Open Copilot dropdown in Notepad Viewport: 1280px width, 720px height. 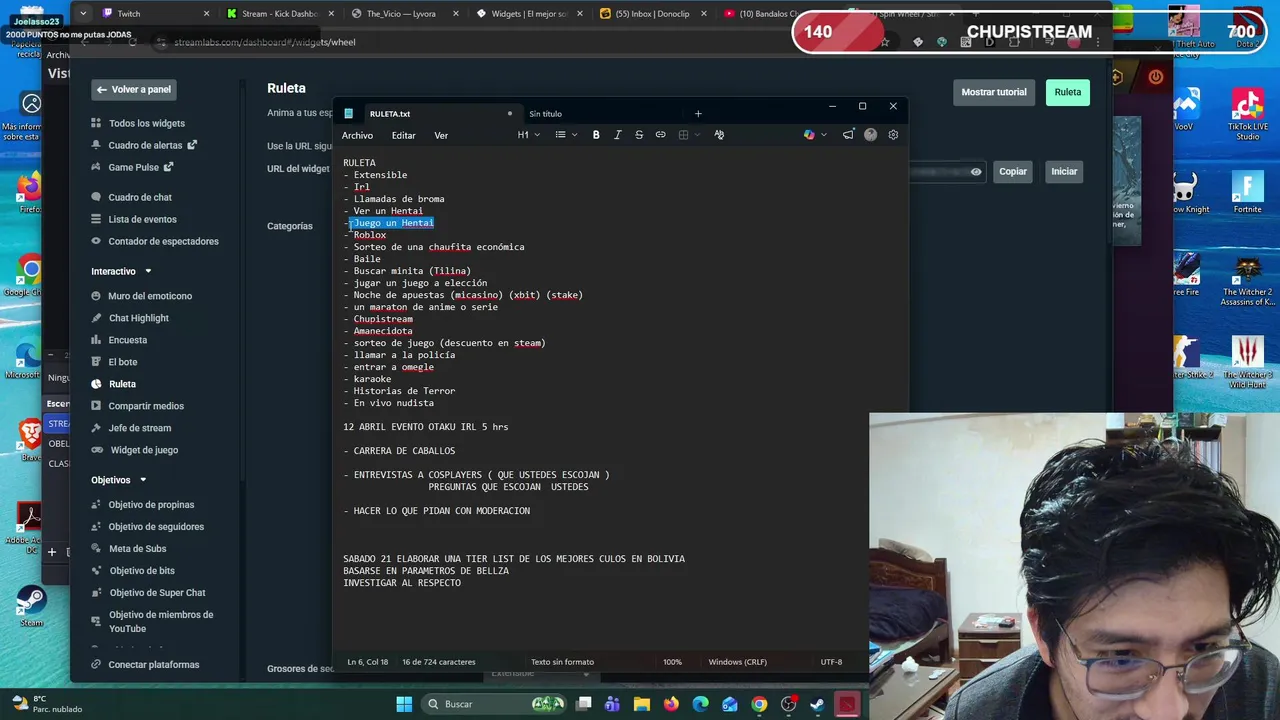point(815,135)
